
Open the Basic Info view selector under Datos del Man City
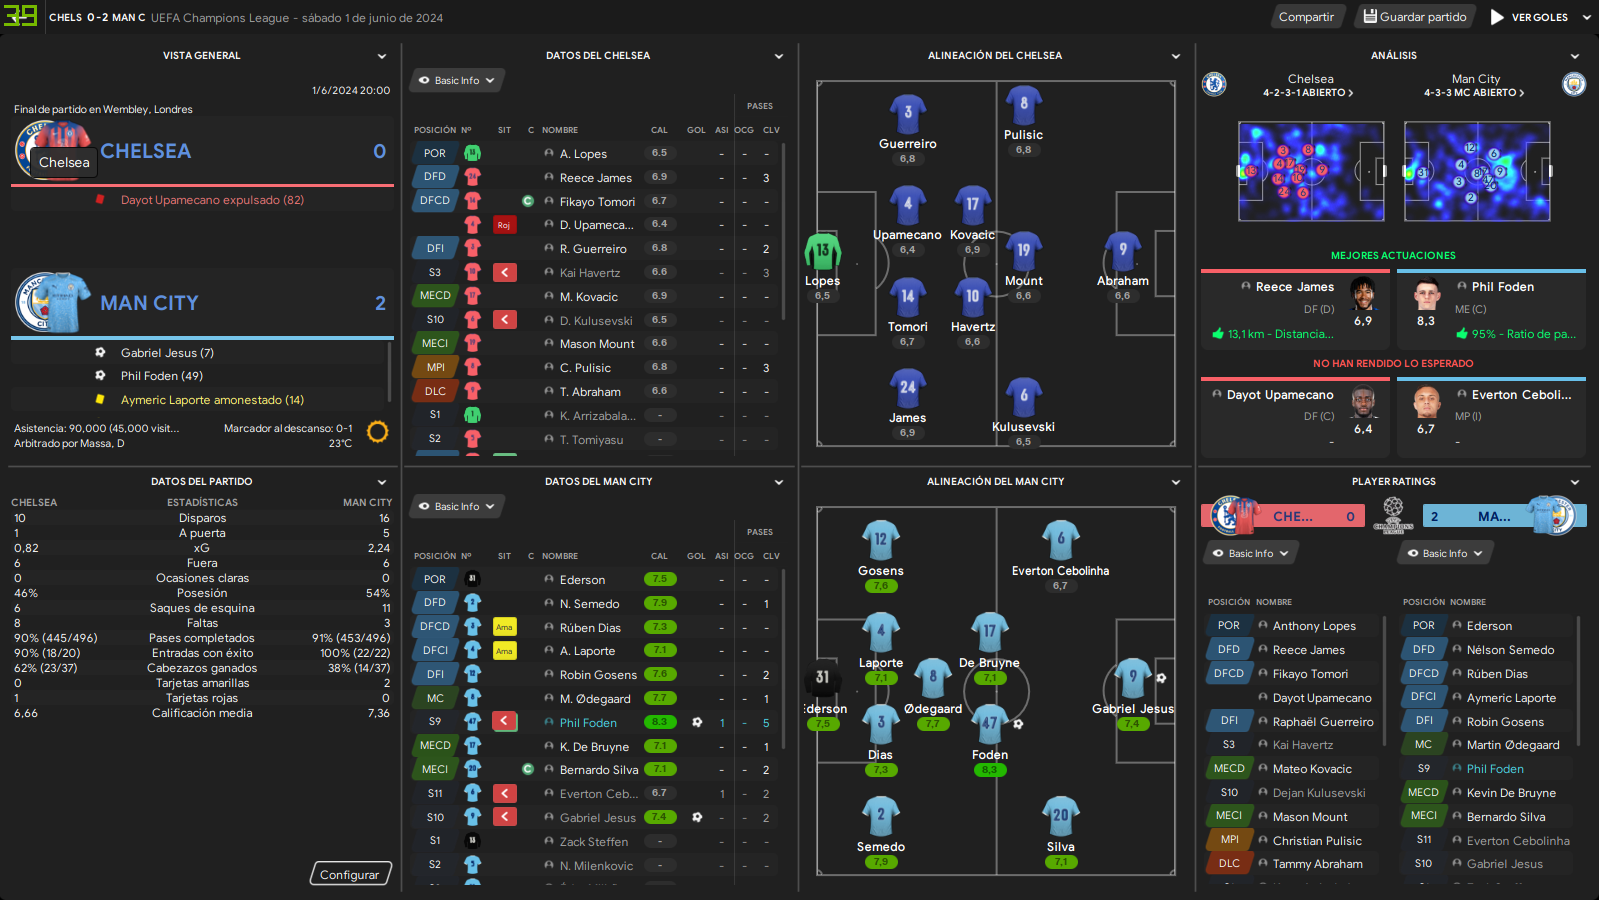coord(457,506)
